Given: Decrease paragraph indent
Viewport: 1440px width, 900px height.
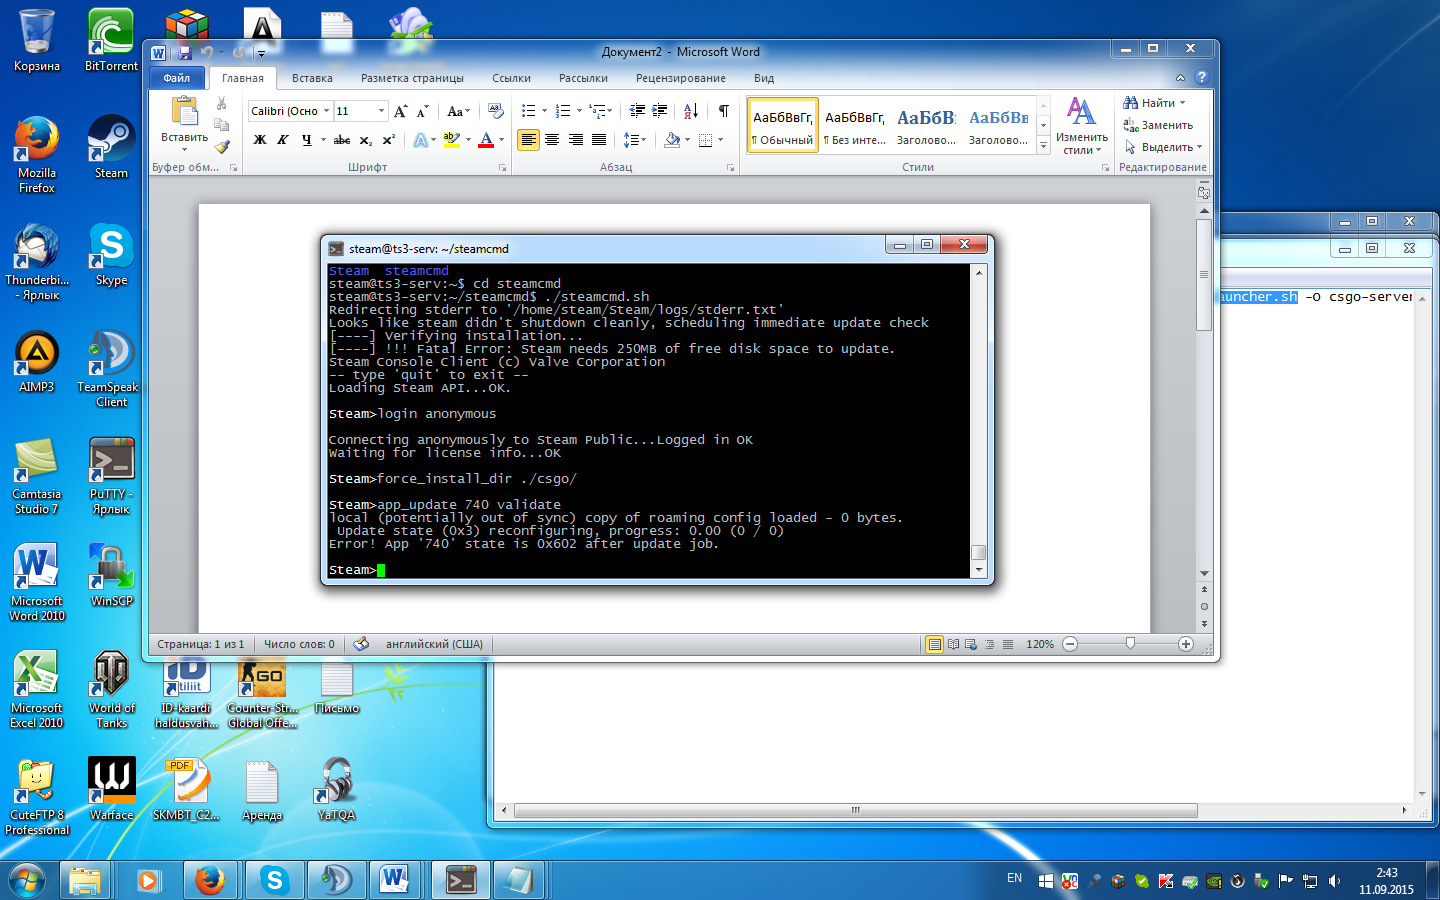Looking at the screenshot, I should 637,111.
